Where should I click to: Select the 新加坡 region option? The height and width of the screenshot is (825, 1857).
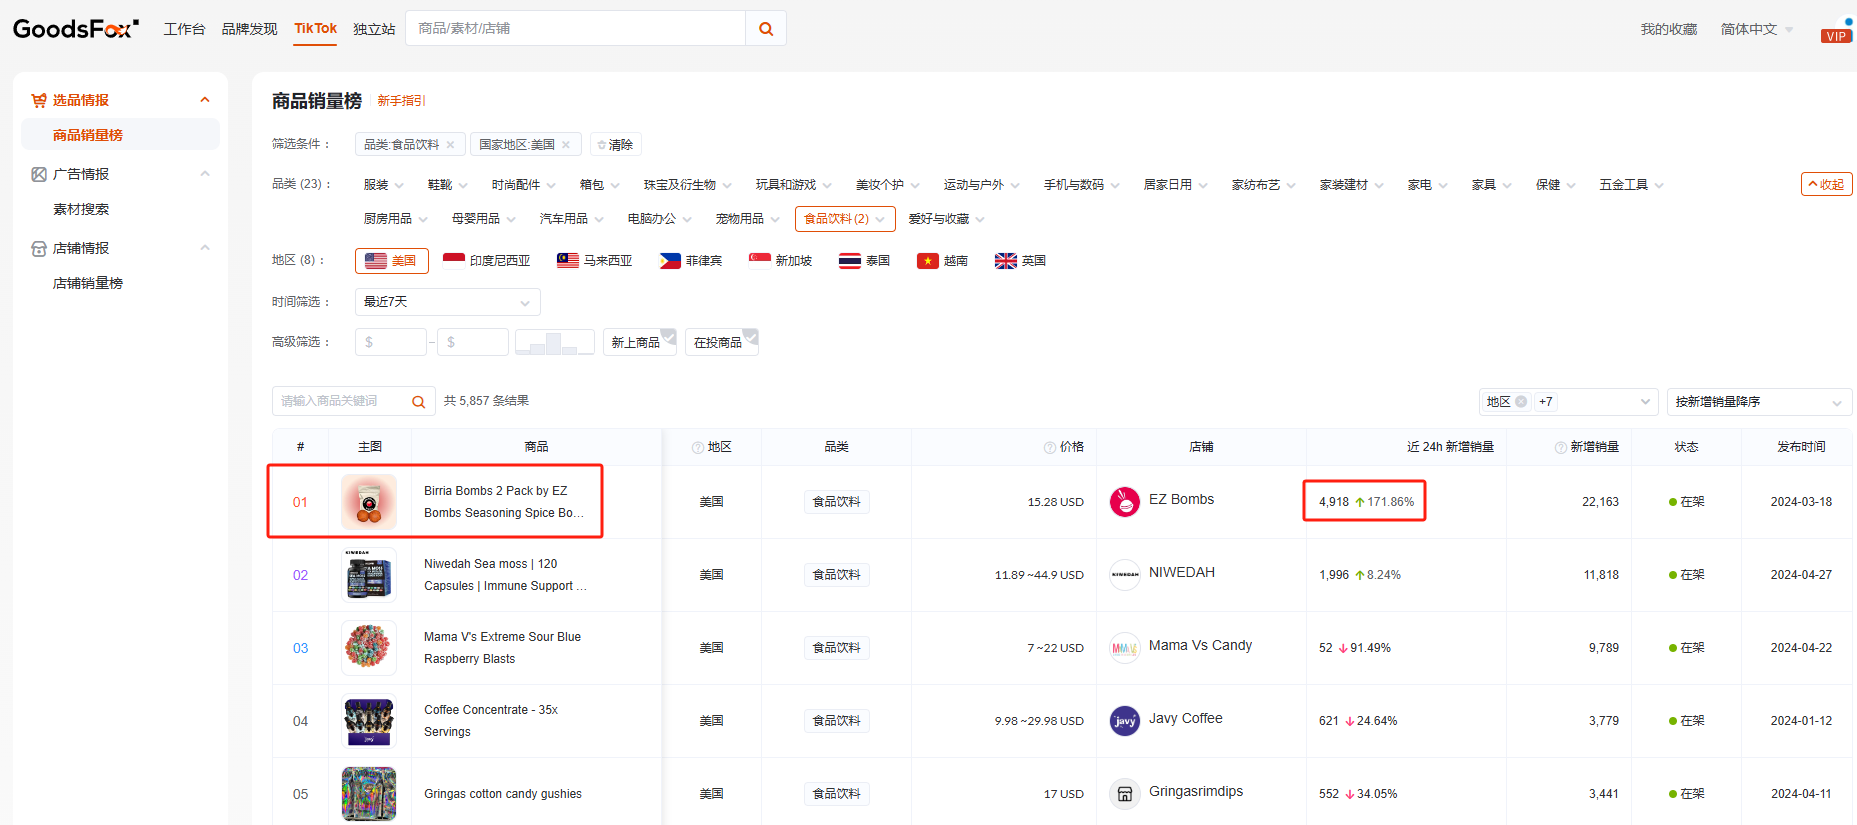click(x=781, y=261)
